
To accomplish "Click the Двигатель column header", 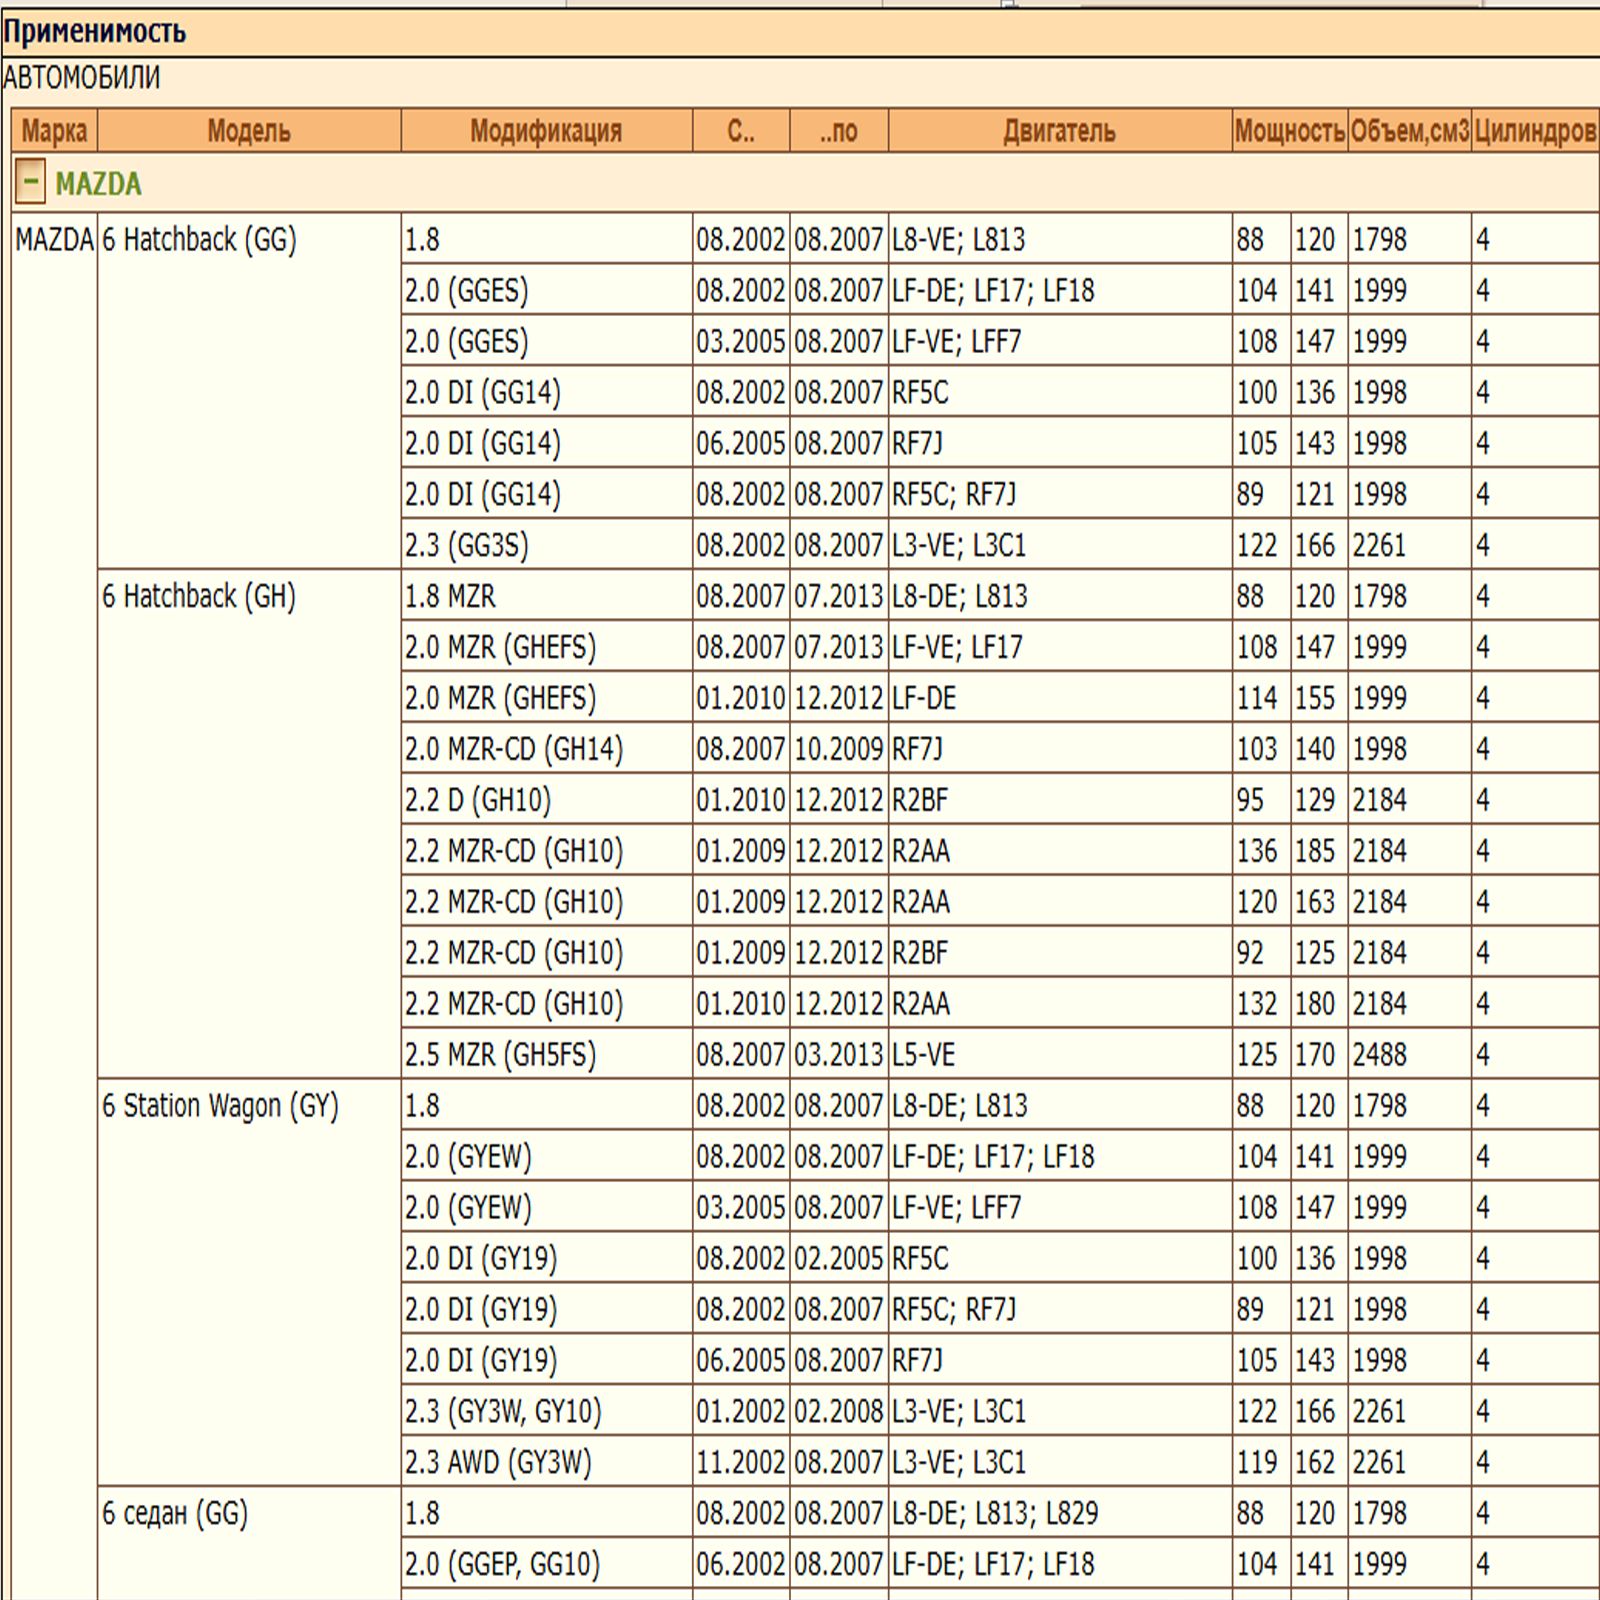I will tap(1059, 131).
